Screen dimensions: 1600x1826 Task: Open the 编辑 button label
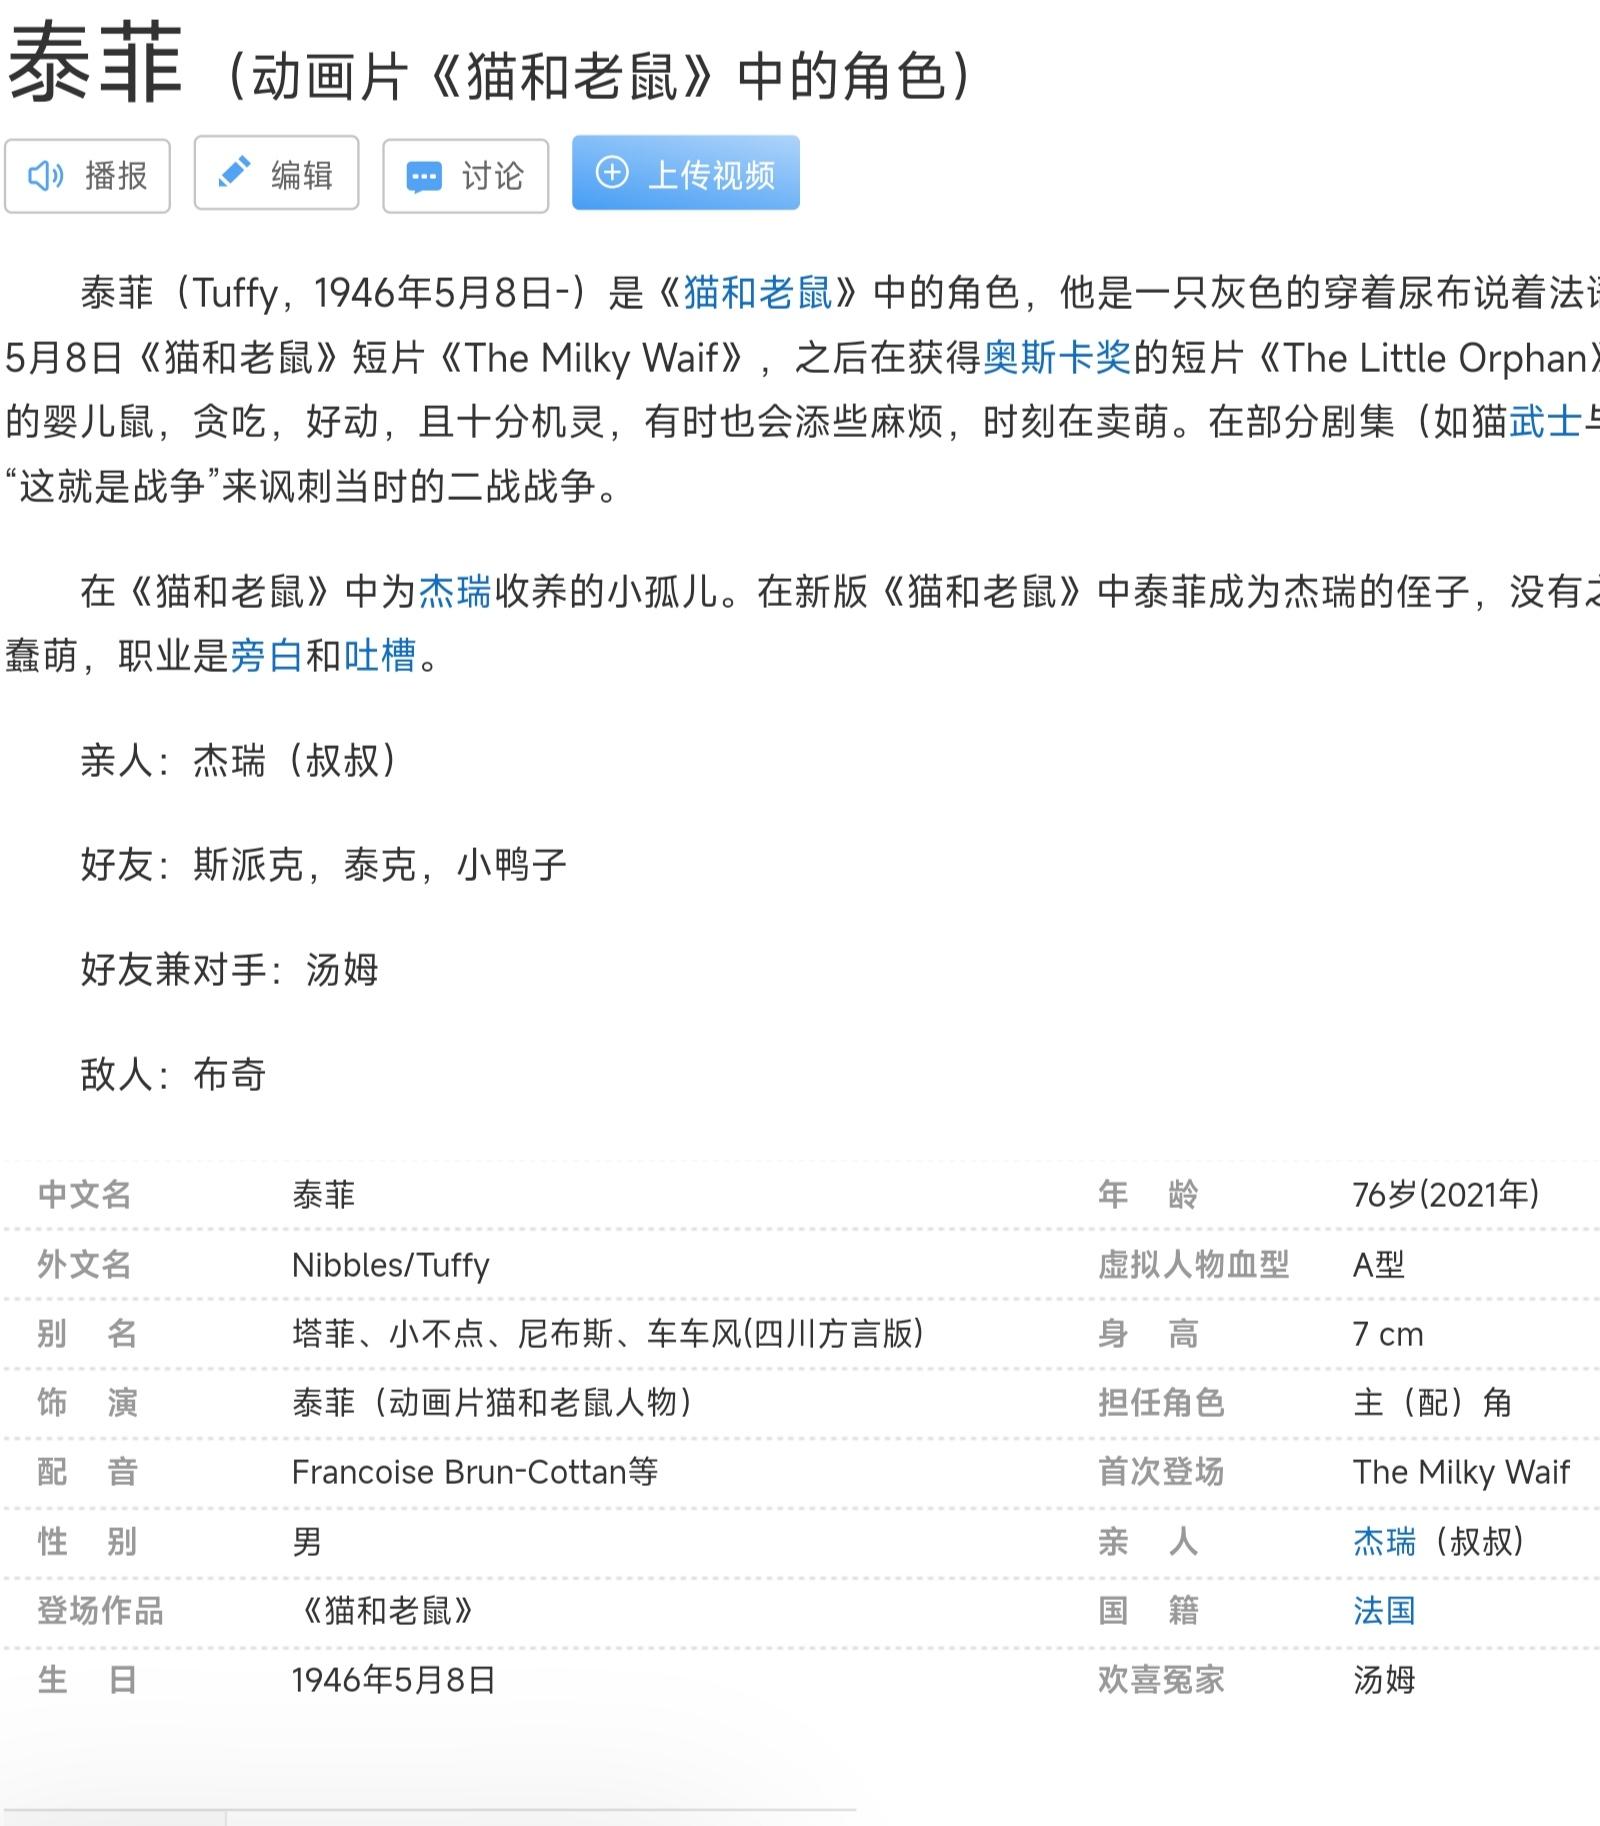pos(302,175)
